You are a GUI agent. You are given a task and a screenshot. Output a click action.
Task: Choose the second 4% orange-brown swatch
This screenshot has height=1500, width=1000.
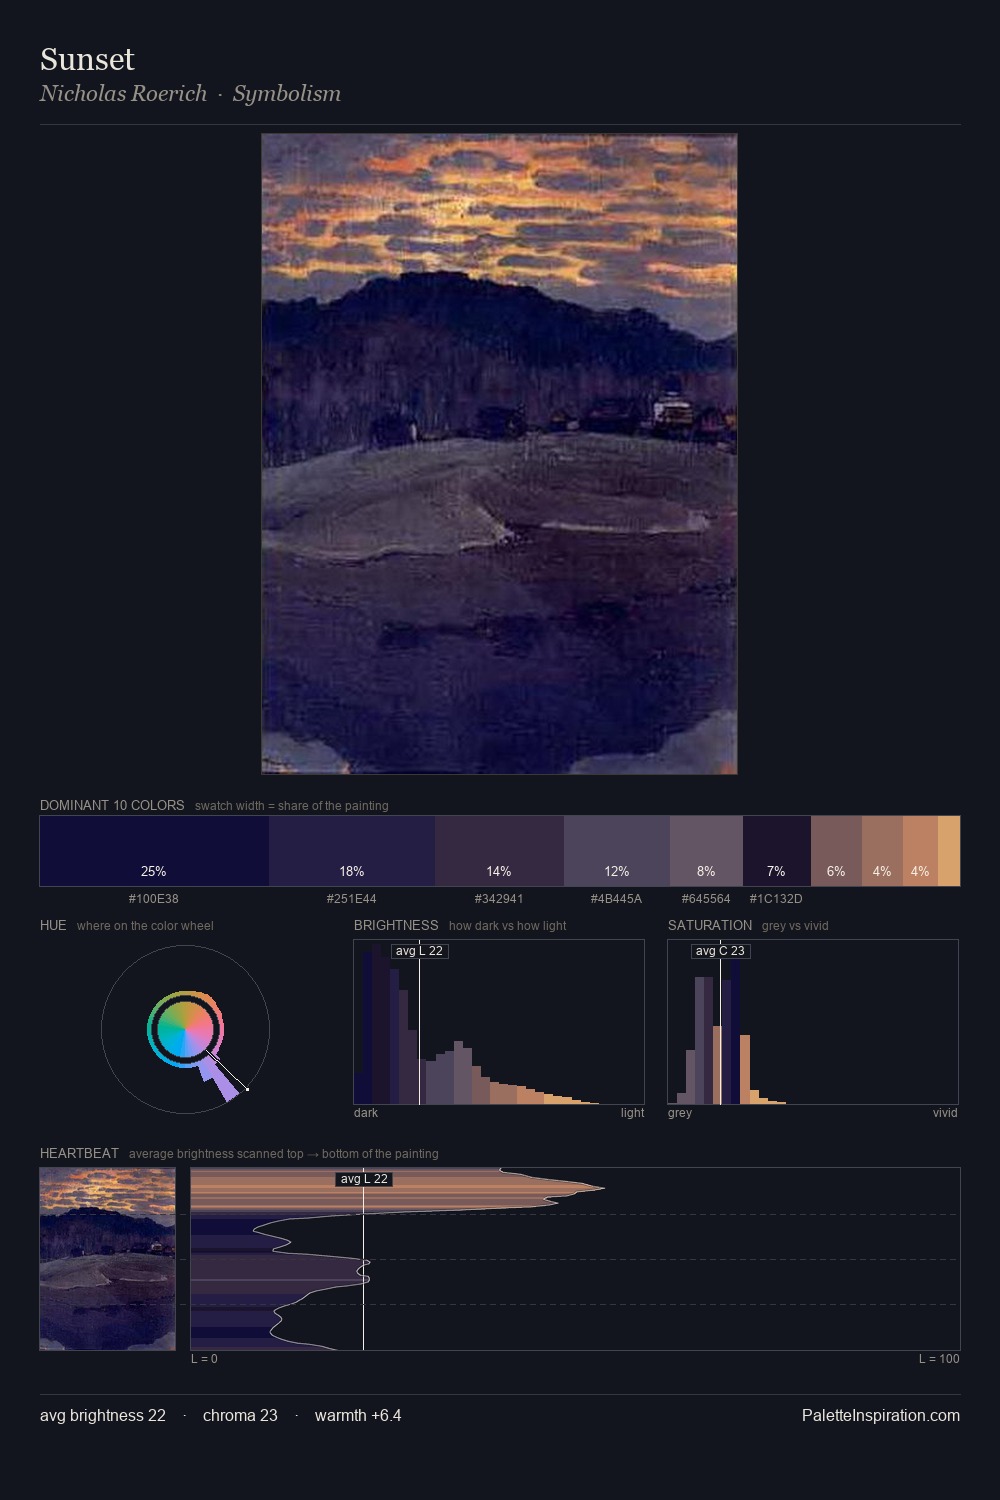(x=920, y=851)
